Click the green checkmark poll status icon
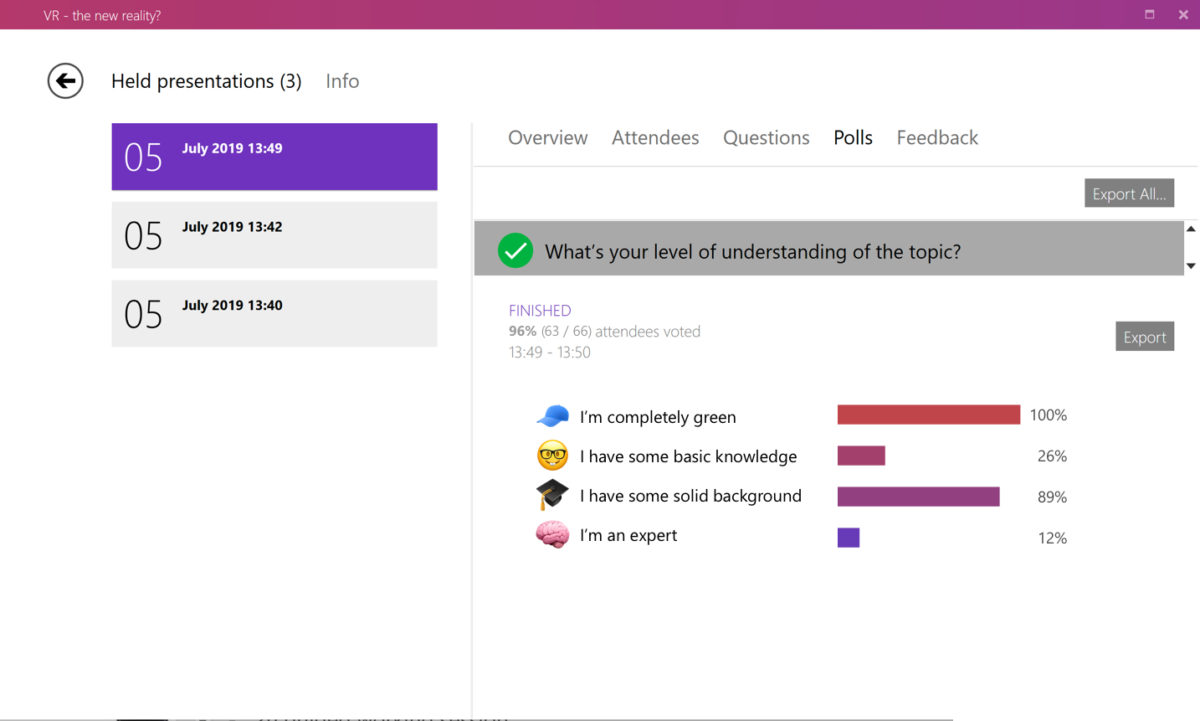 [x=514, y=251]
